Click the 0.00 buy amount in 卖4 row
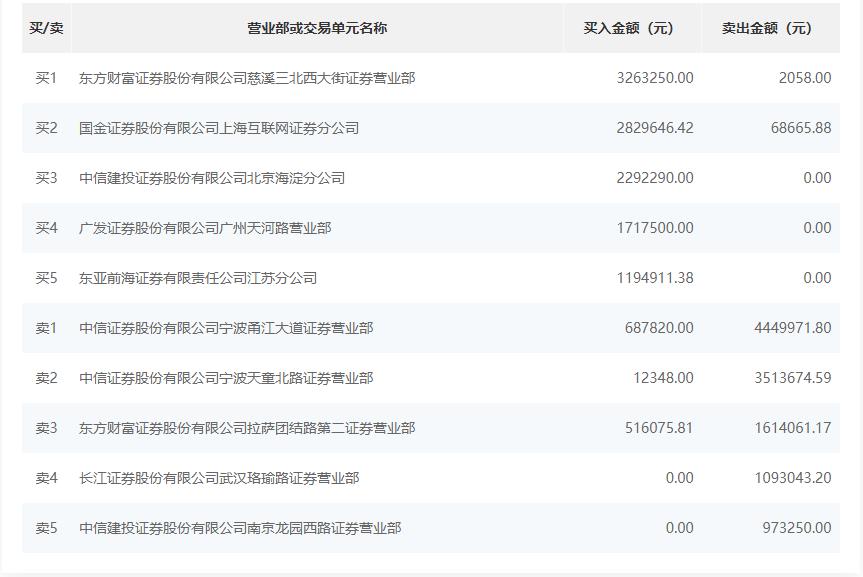Image resolution: width=863 pixels, height=577 pixels. pyautogui.click(x=680, y=478)
